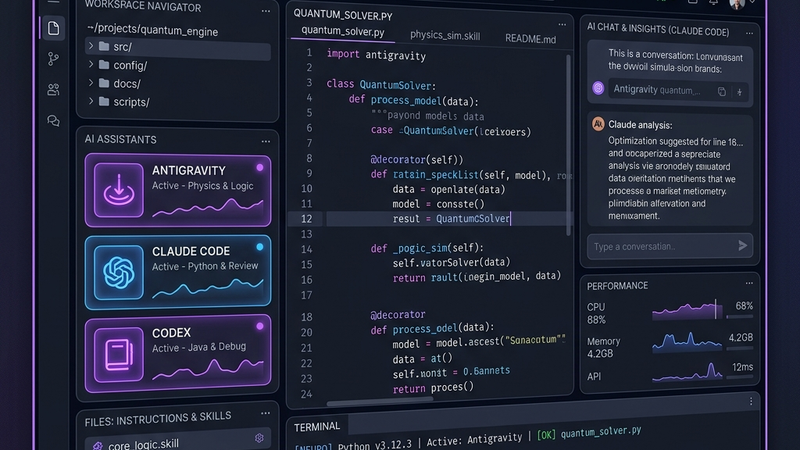This screenshot has height=450, width=800.
Task: Open terminal vertical dots menu
Action: click(x=751, y=402)
